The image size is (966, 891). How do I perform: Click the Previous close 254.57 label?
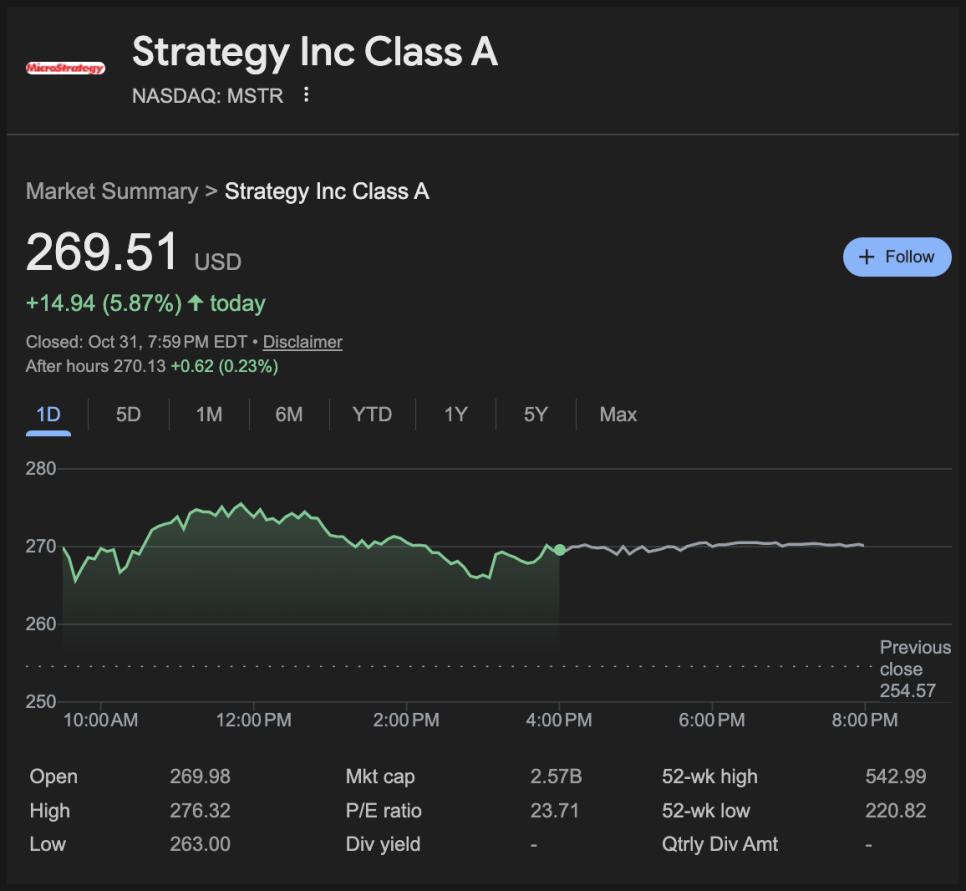(915, 669)
